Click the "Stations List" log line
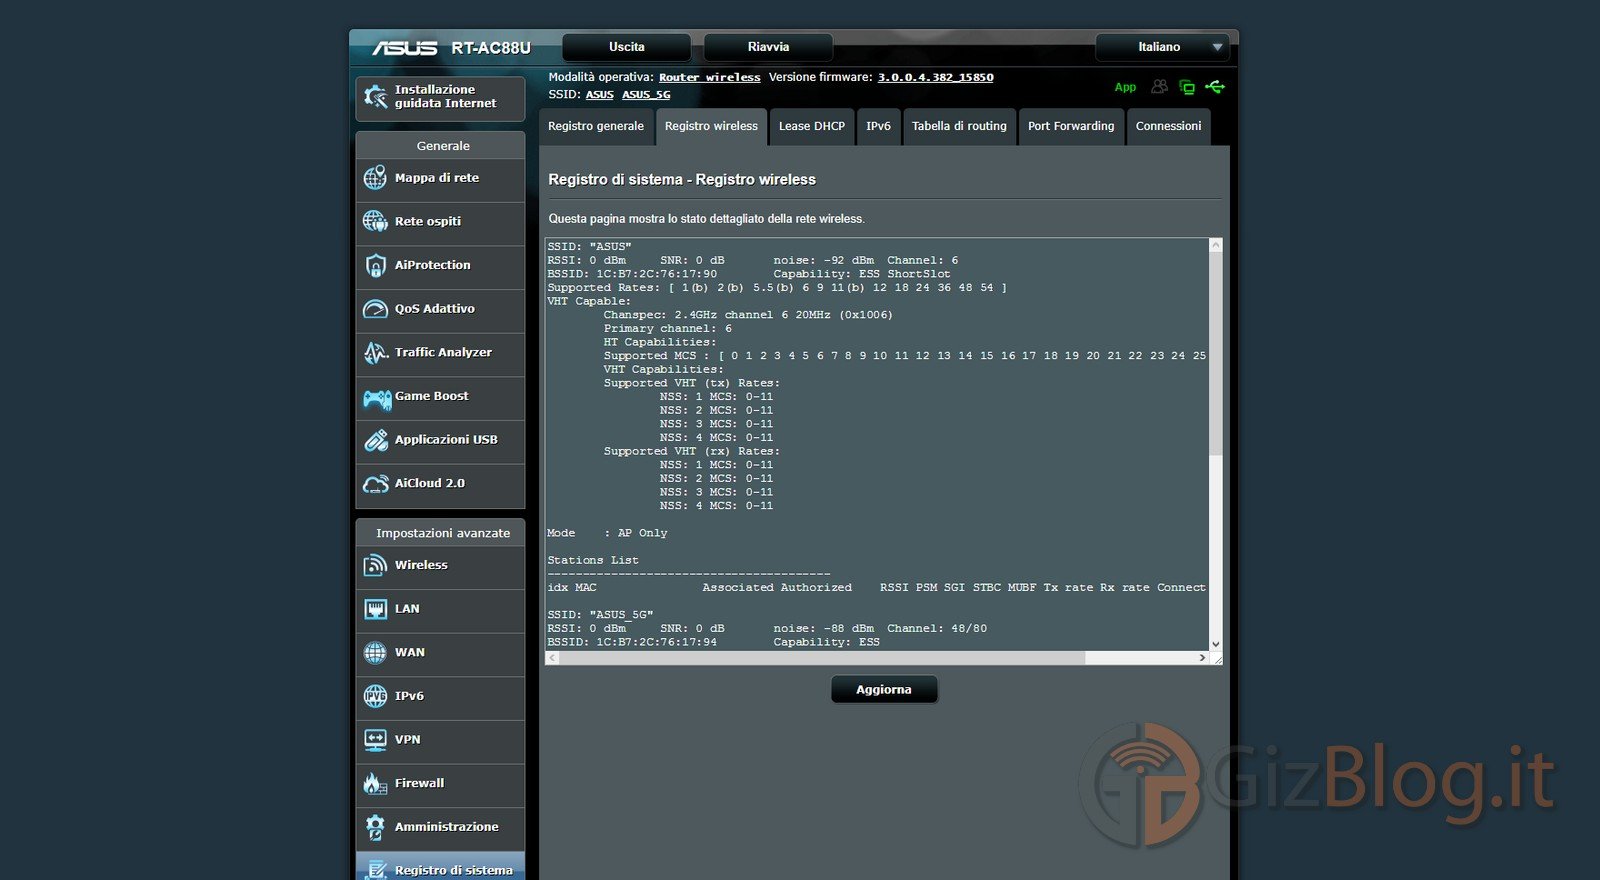 (593, 560)
